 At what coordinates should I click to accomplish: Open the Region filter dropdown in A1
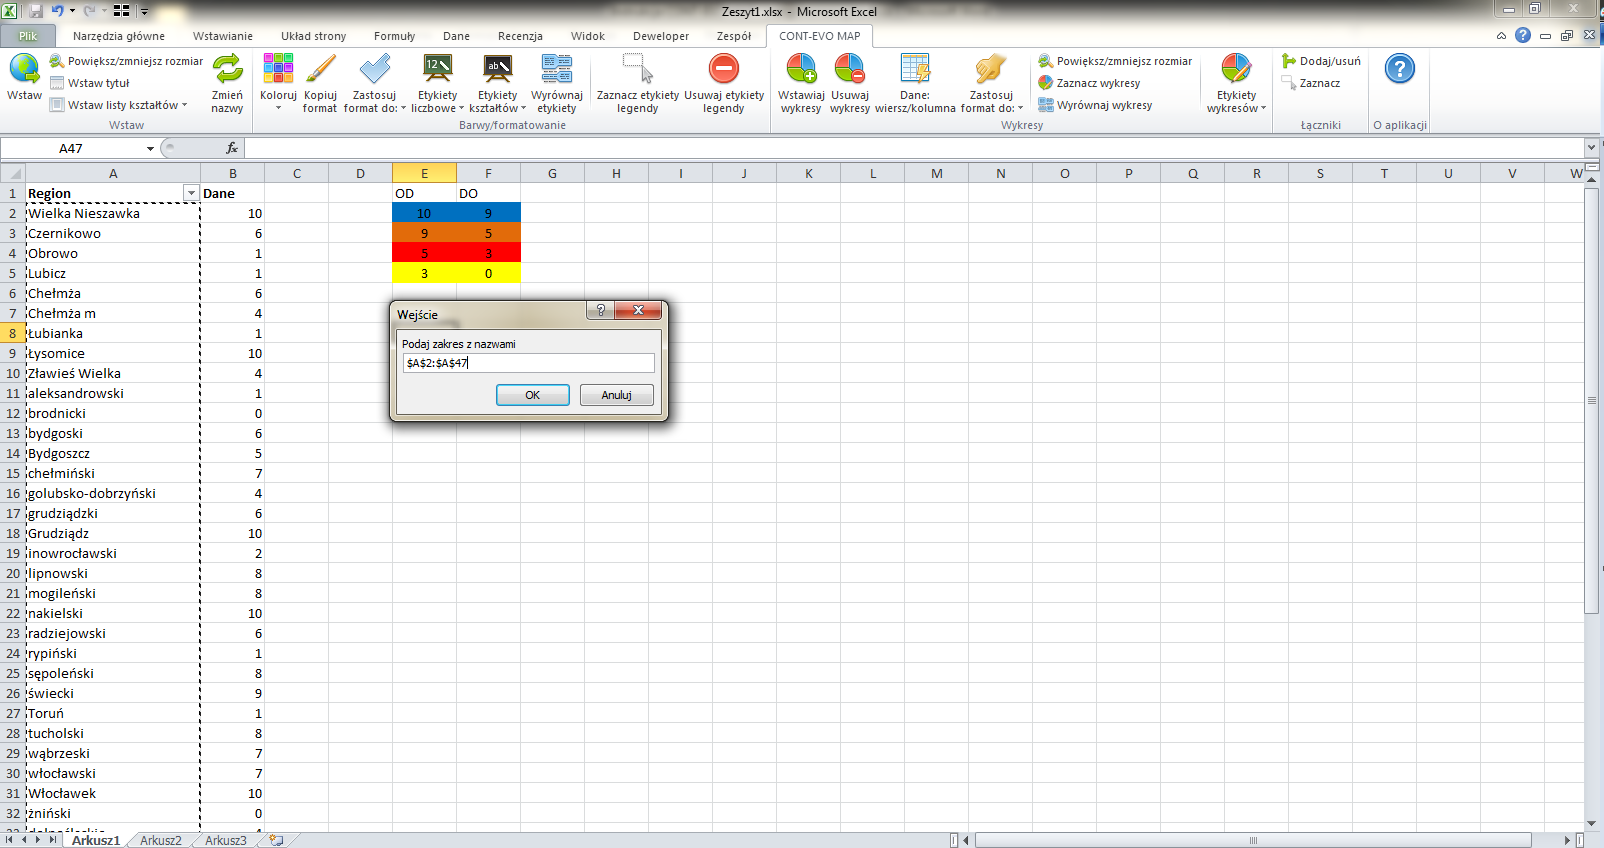191,193
